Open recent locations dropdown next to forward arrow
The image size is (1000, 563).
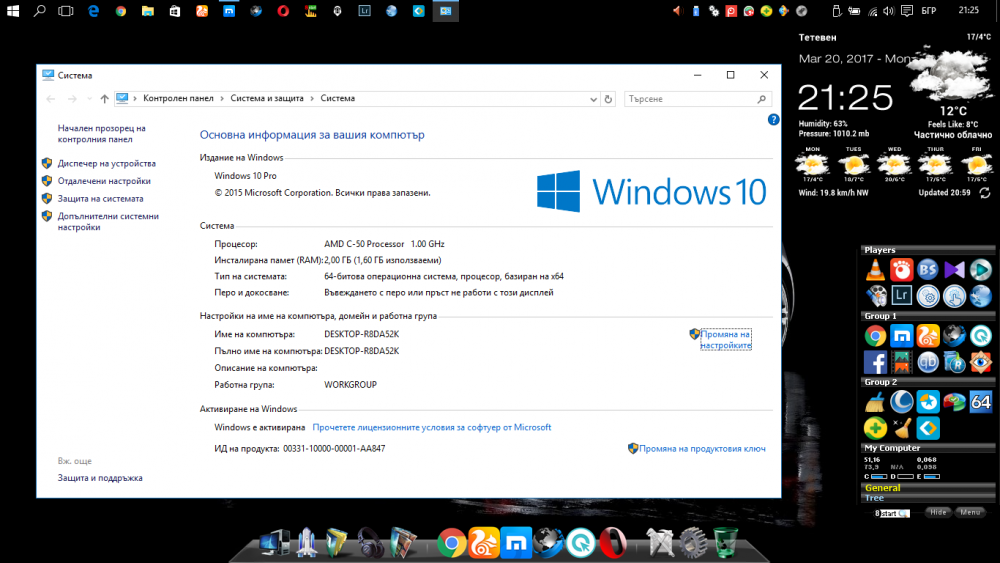pos(89,99)
